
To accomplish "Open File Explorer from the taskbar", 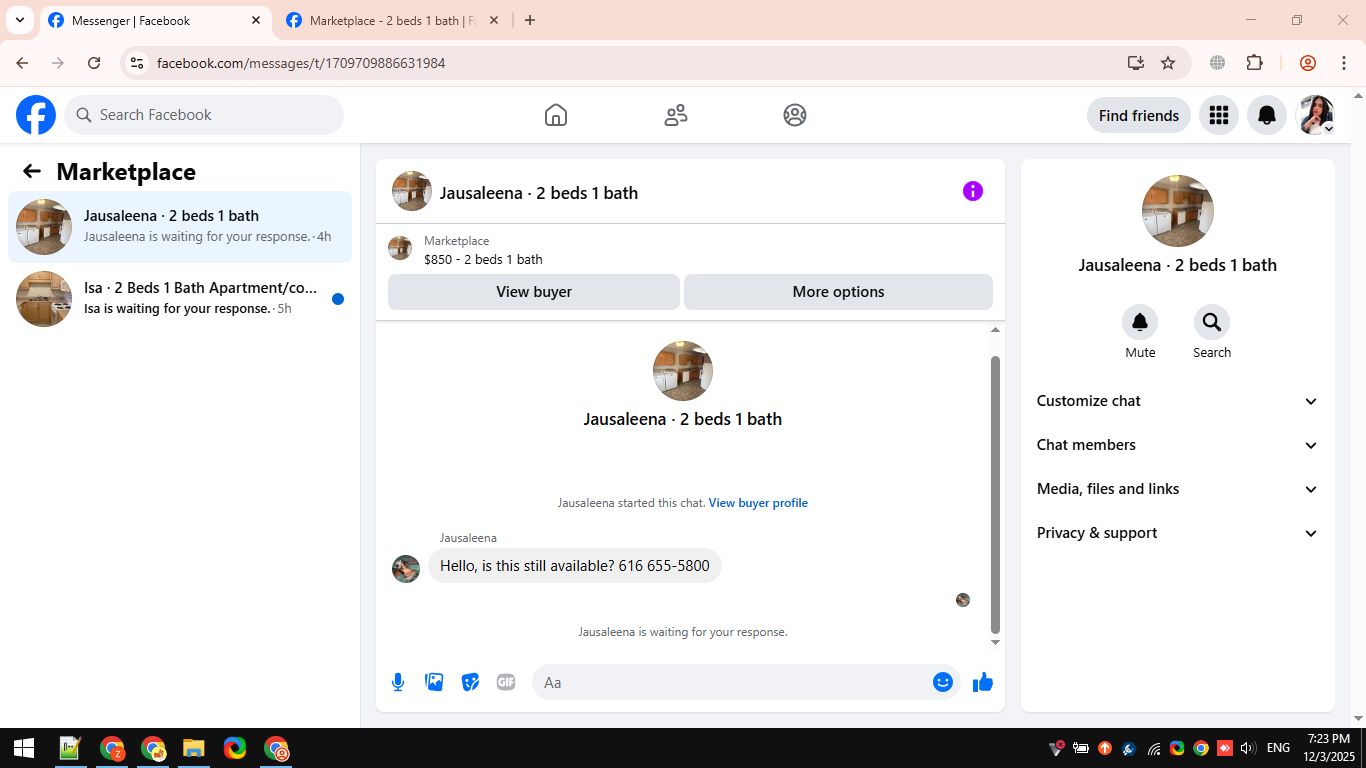I will [x=194, y=748].
